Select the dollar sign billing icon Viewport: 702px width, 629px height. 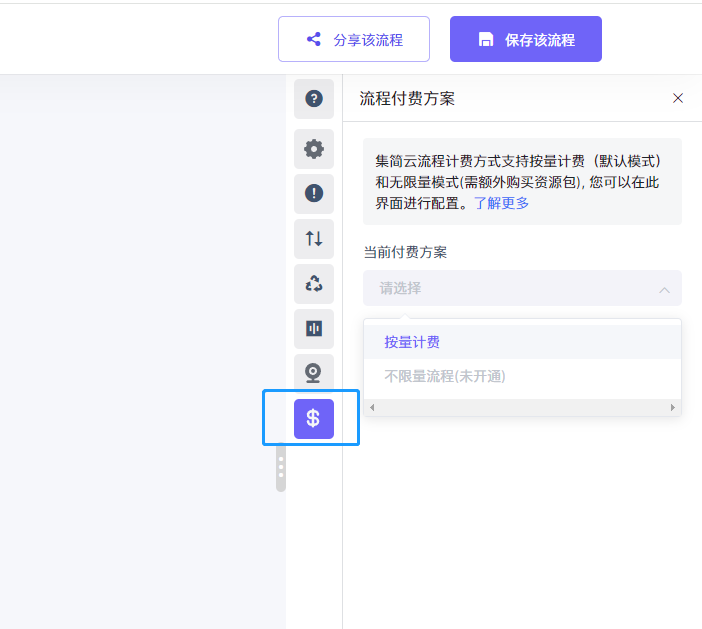(x=314, y=419)
